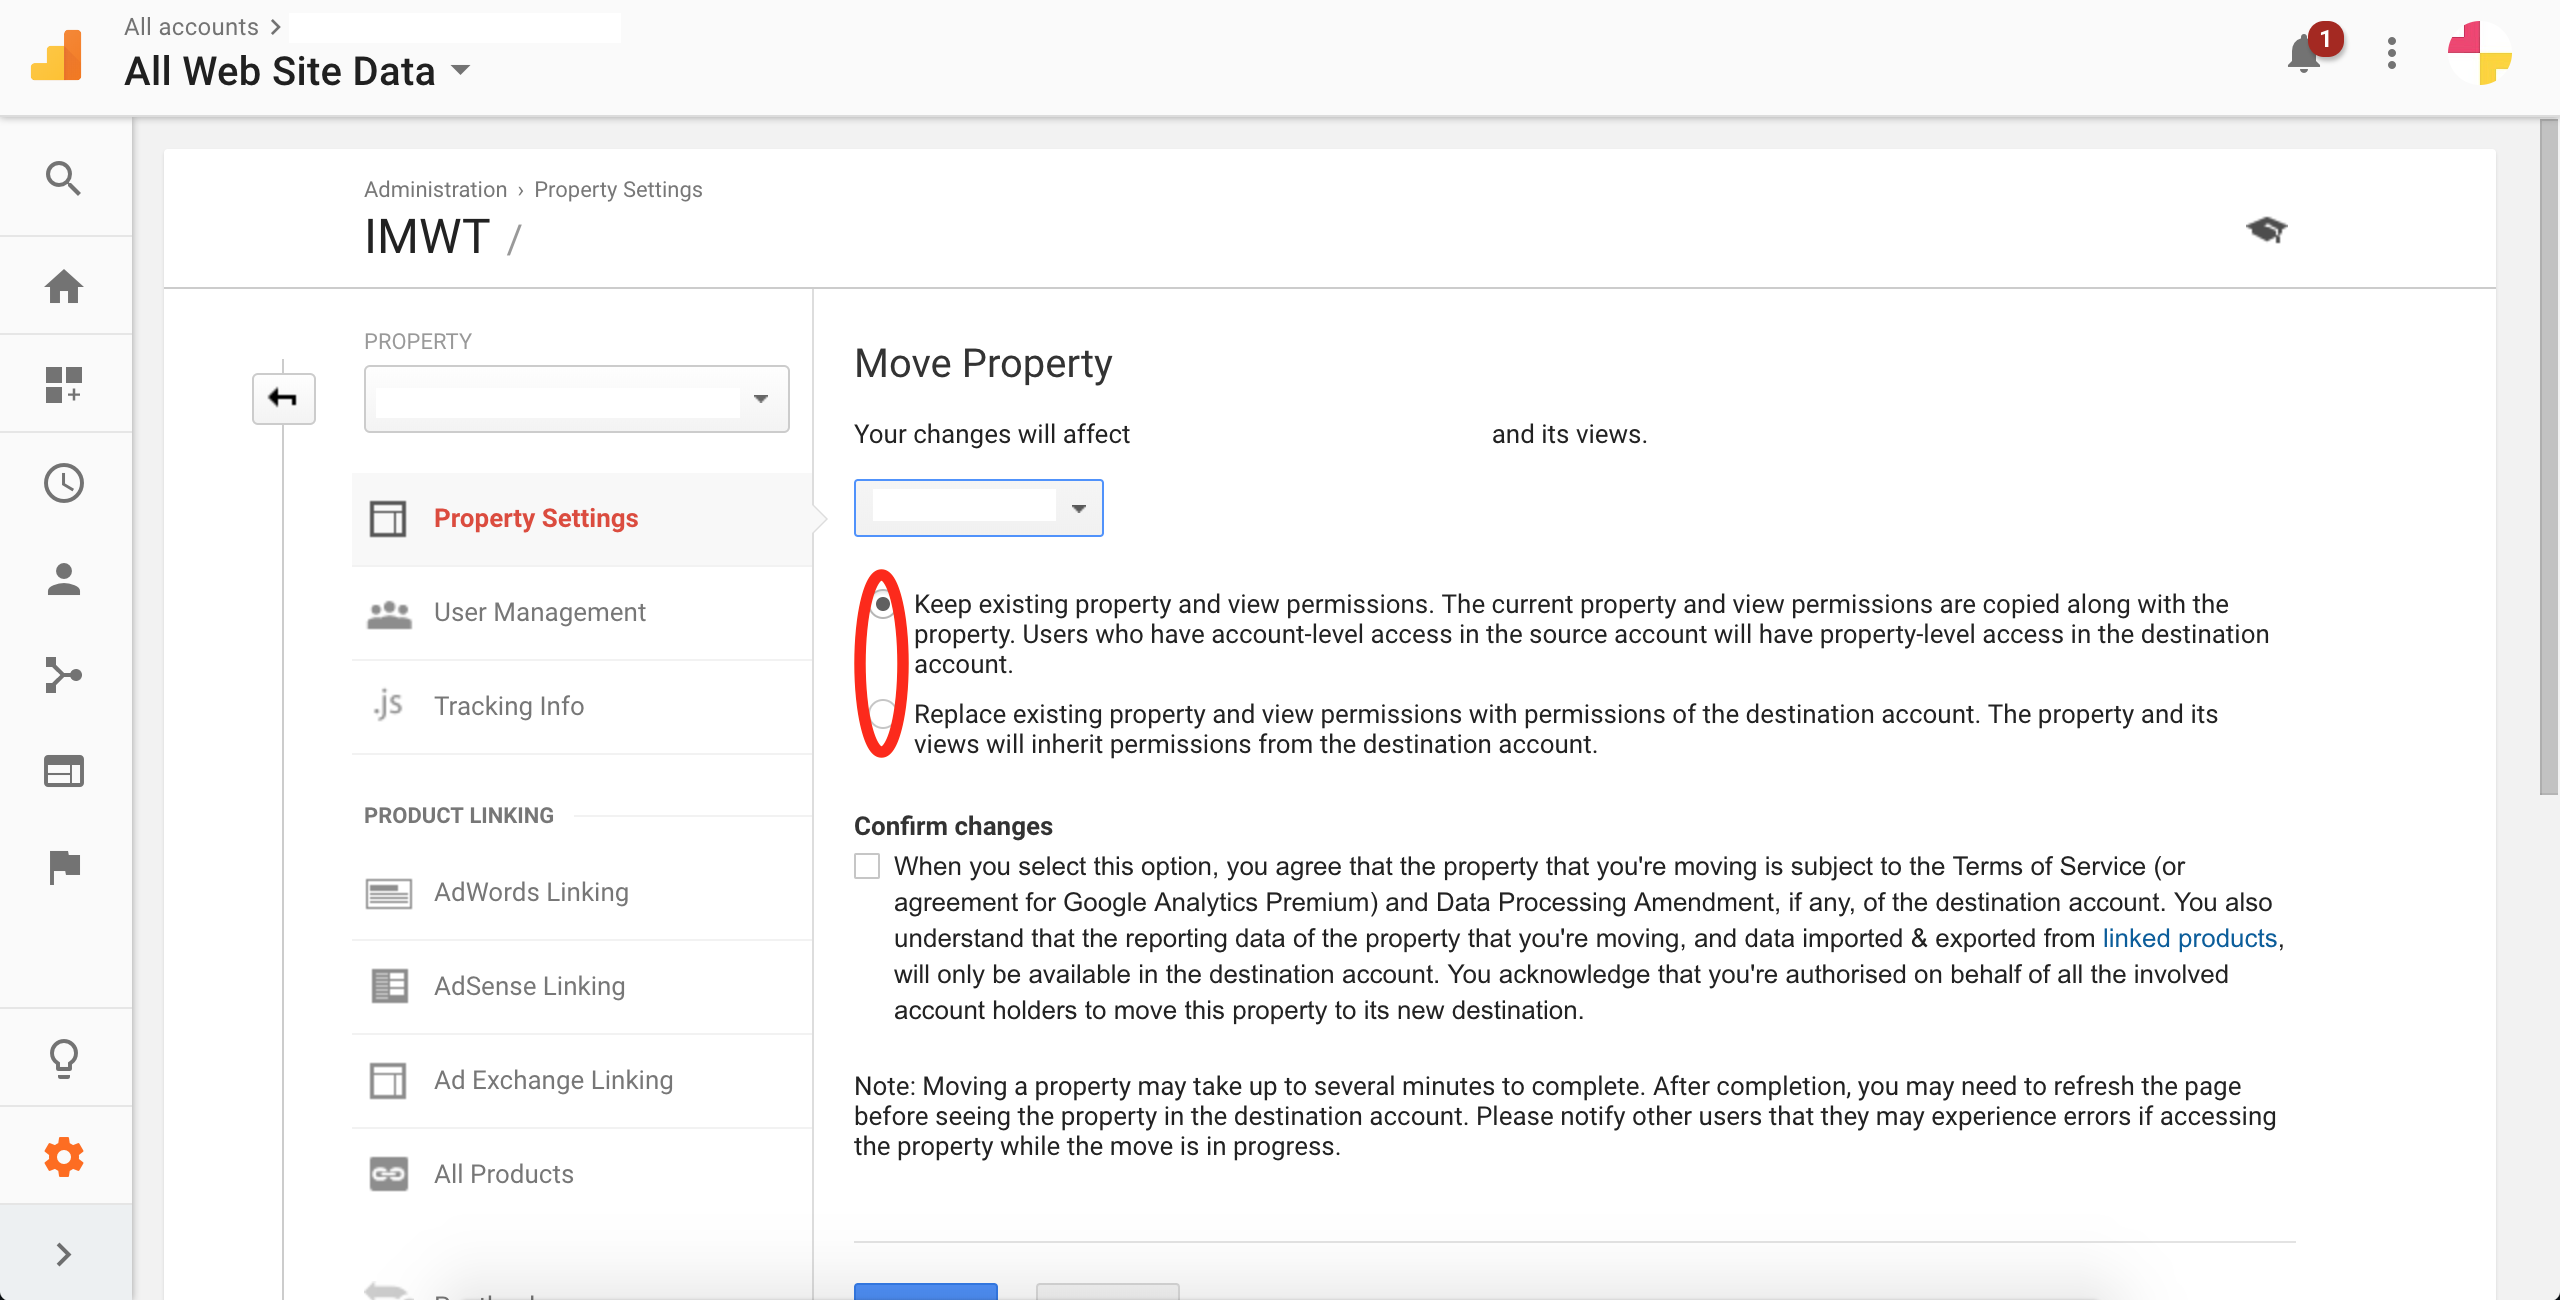Screen dimensions: 2560x1300
Task: Follow the linked products link
Action: coord(2189,938)
